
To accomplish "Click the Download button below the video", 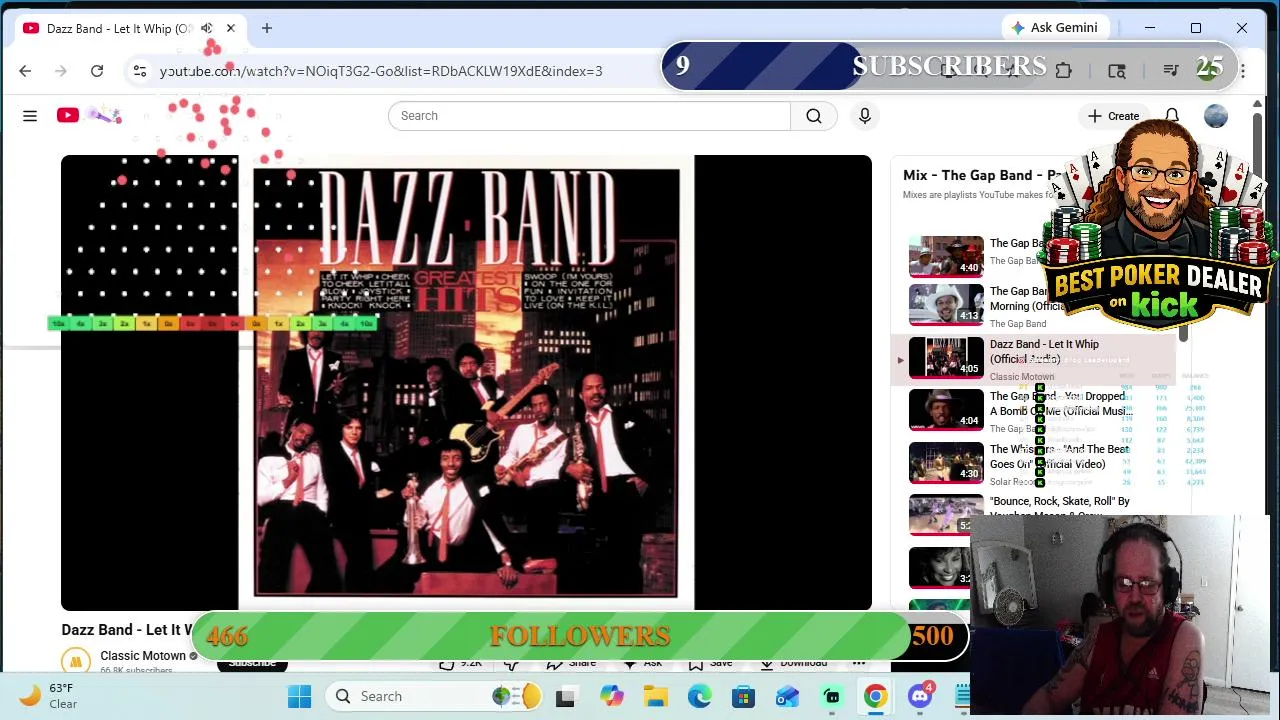I will pyautogui.click(x=793, y=663).
